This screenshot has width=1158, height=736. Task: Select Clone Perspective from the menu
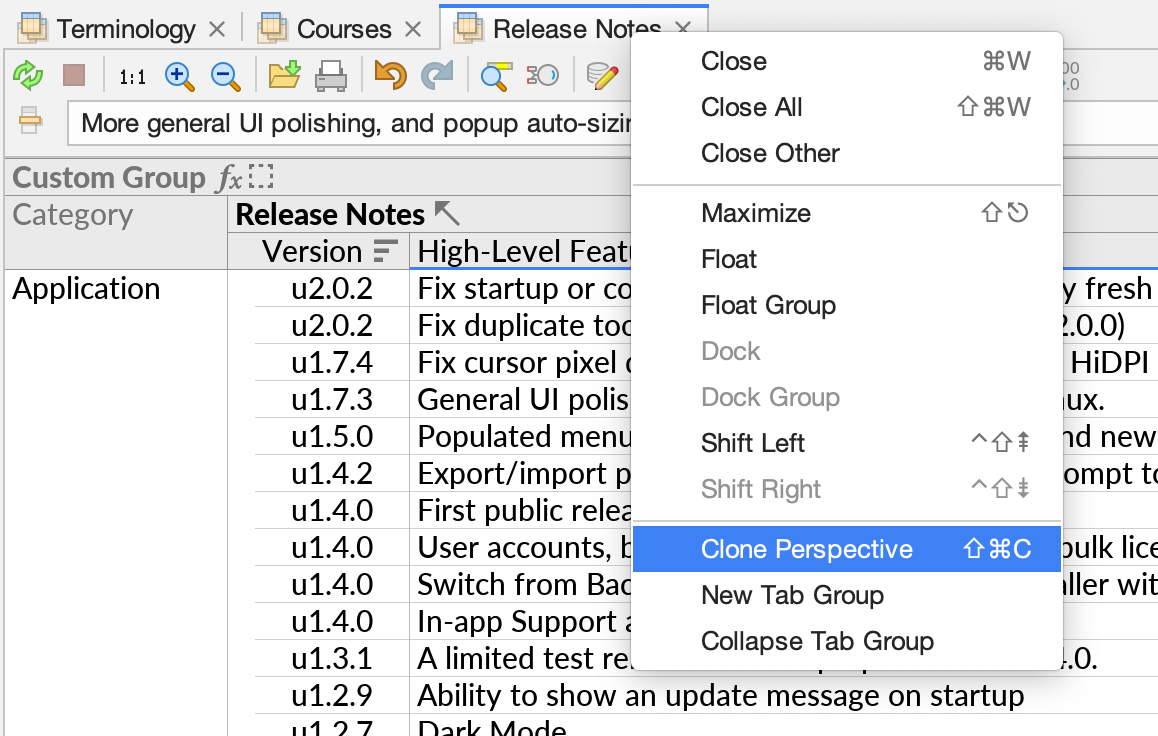click(807, 549)
